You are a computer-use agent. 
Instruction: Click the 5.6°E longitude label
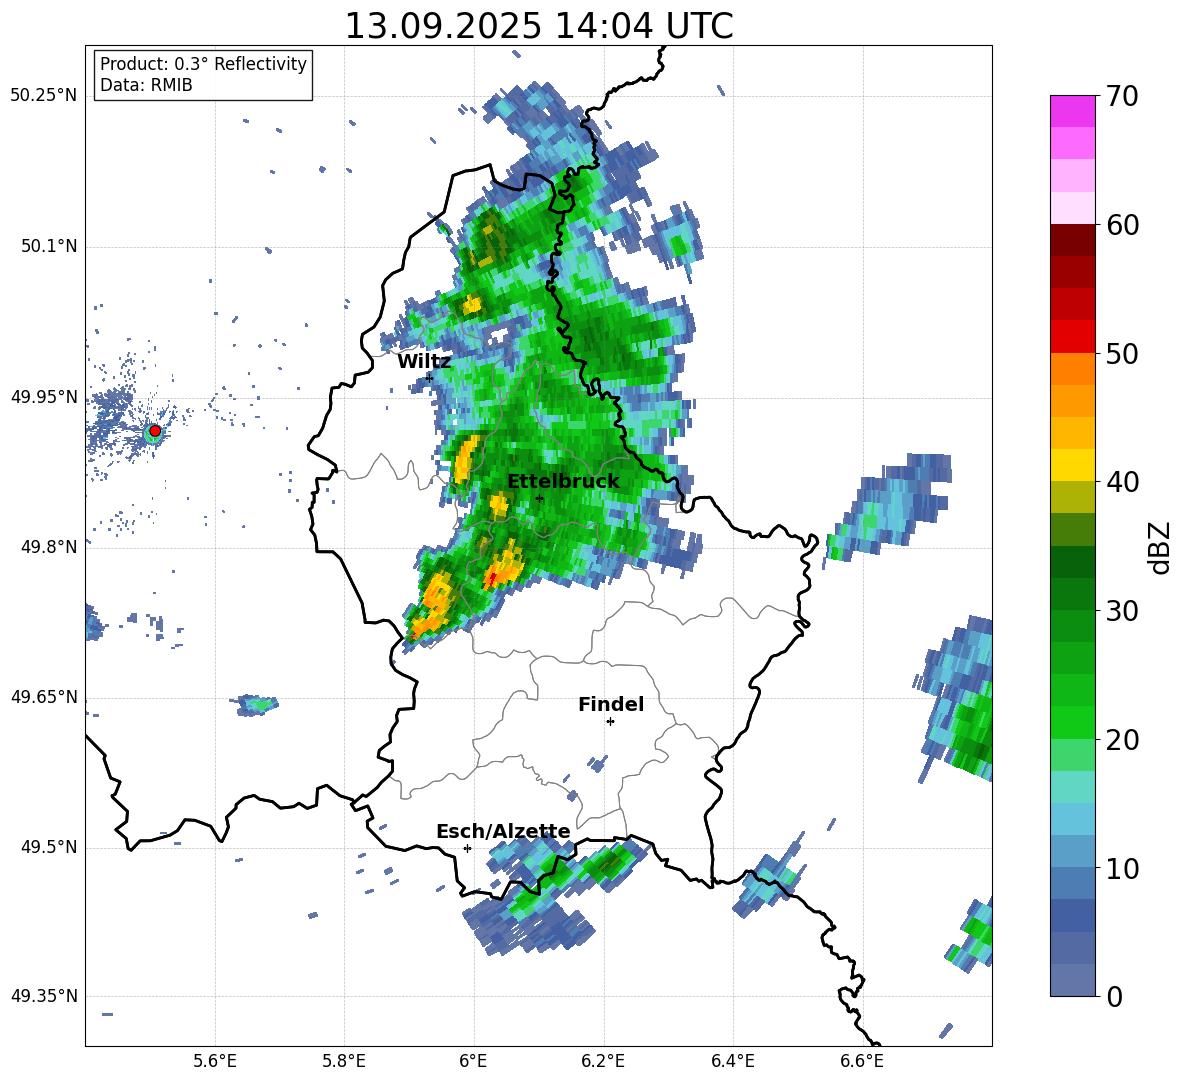tap(215, 1061)
